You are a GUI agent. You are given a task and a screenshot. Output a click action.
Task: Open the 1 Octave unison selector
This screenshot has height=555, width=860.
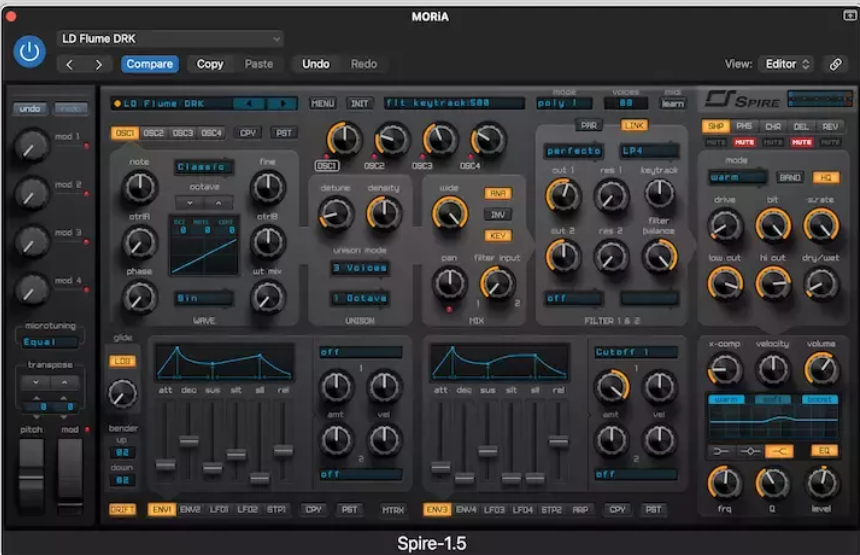(x=360, y=298)
